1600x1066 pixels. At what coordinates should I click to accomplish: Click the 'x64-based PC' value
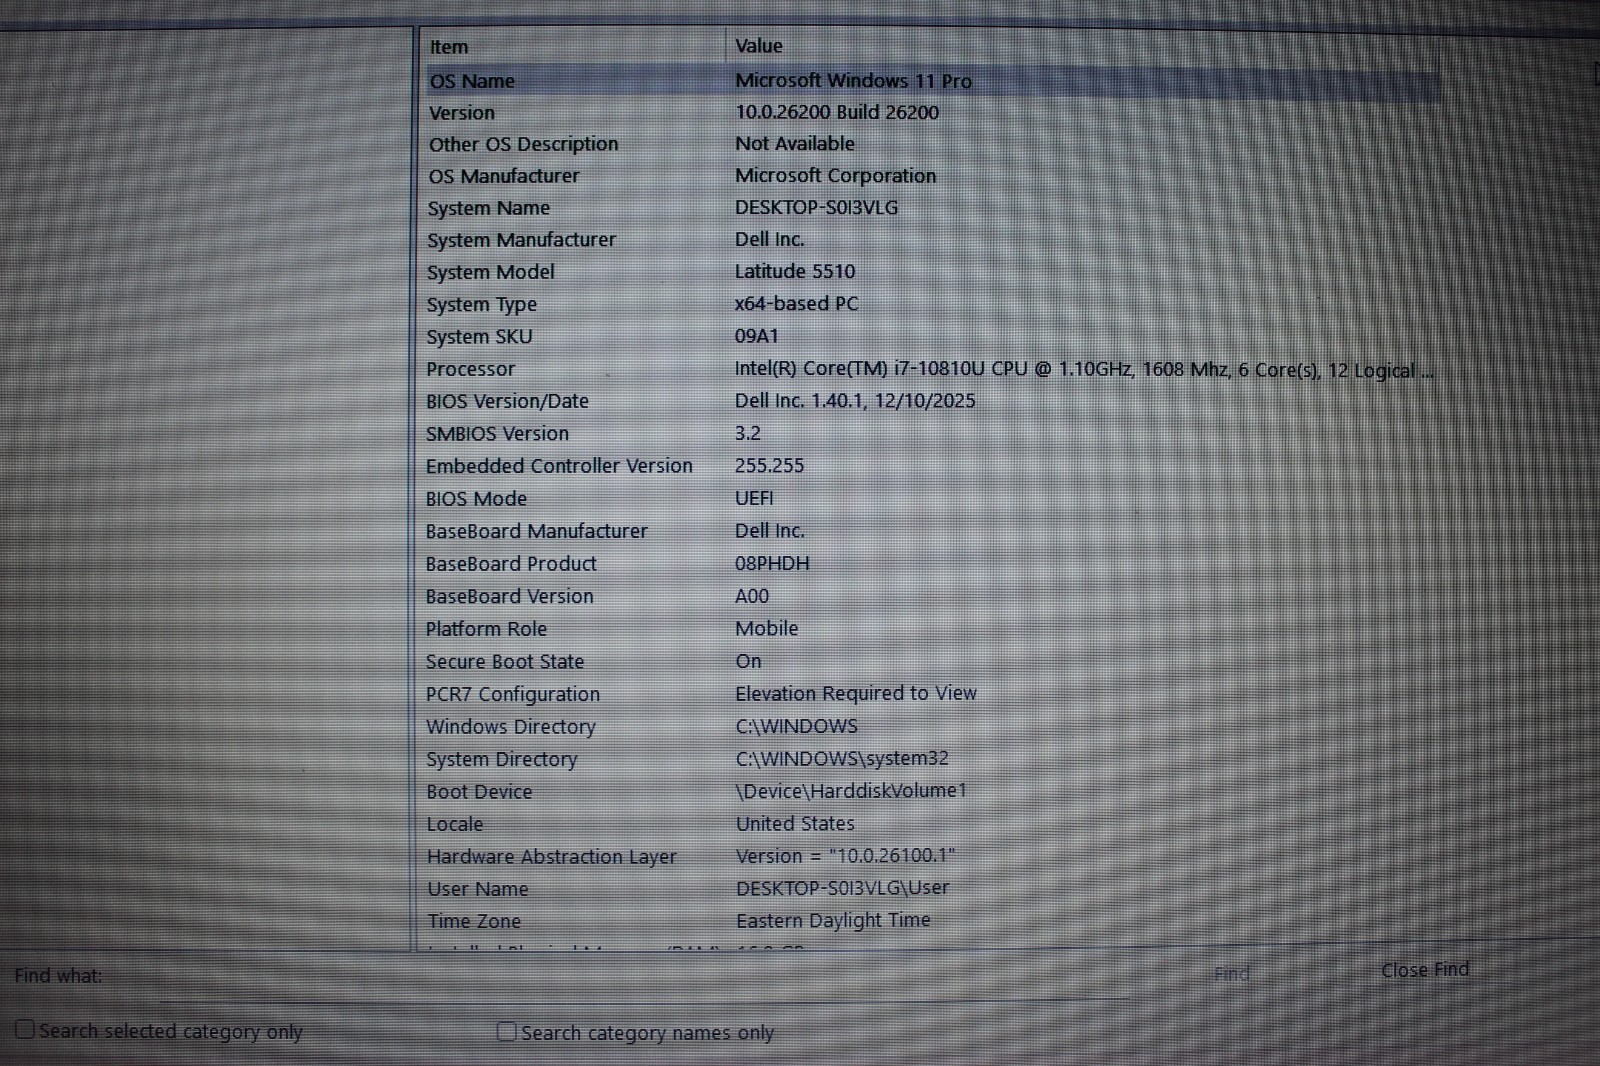tap(797, 303)
